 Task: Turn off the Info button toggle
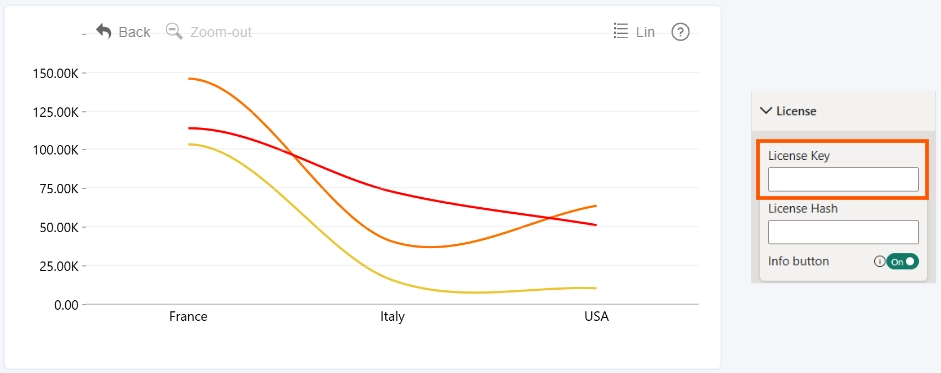coord(903,261)
